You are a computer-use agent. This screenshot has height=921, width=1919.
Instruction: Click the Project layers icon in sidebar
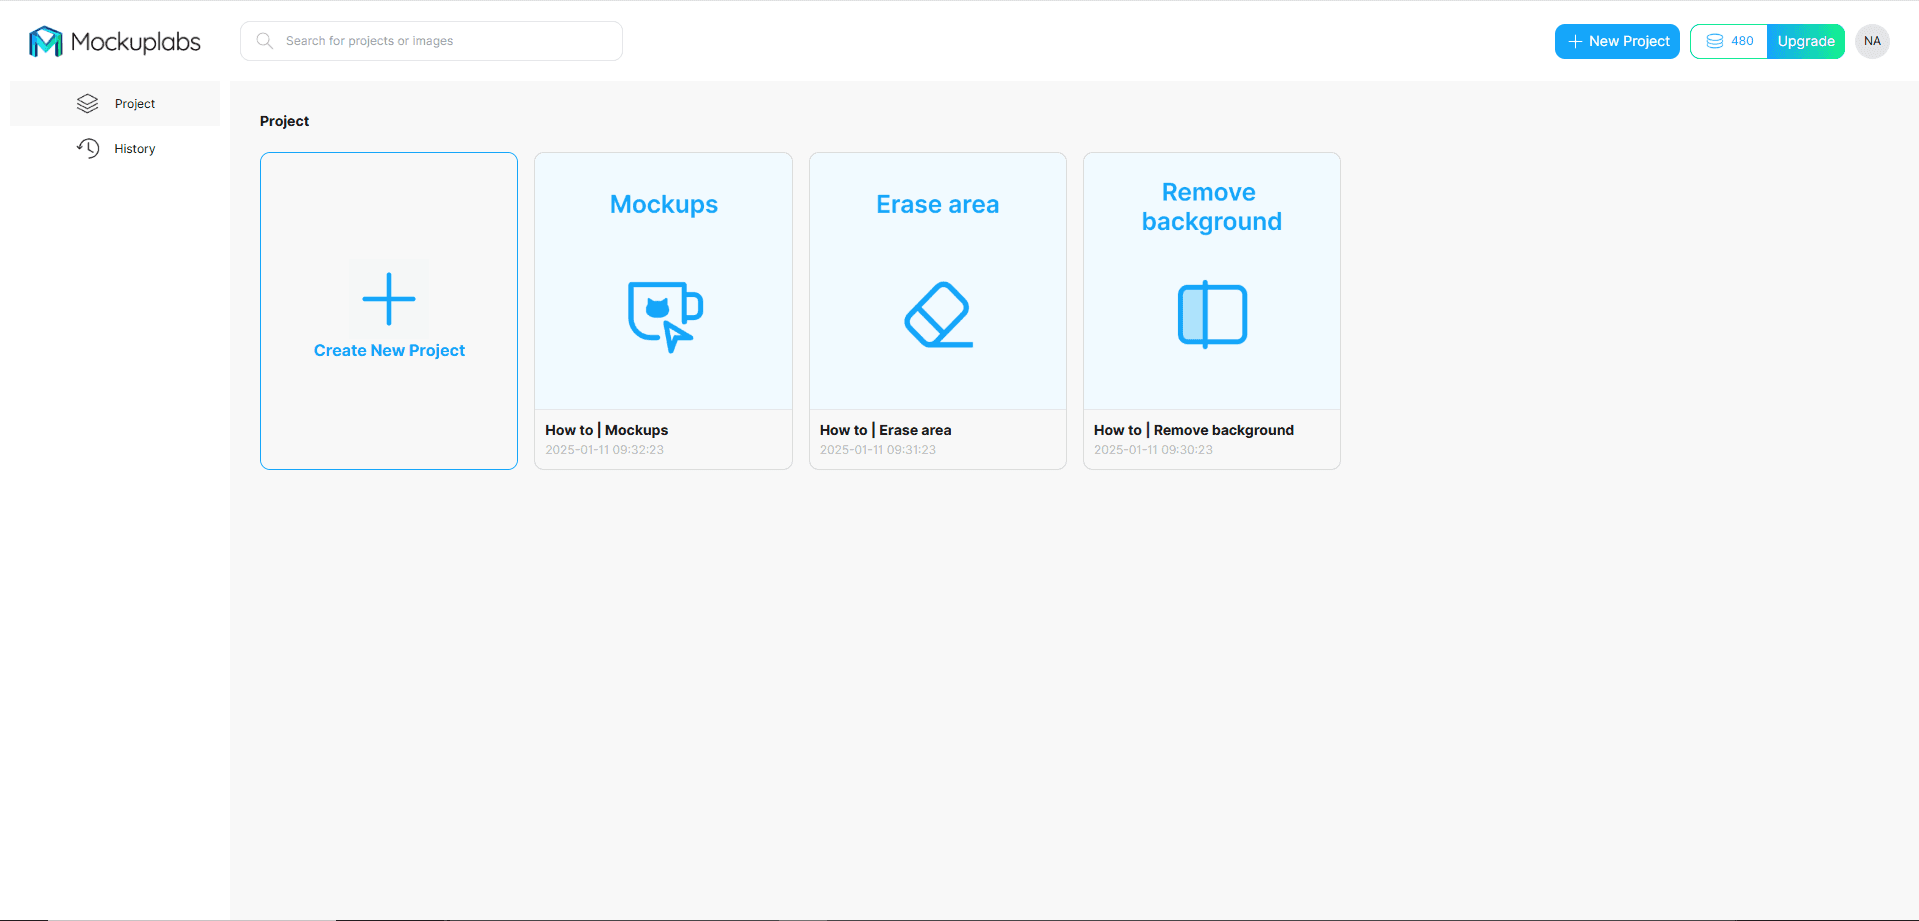pyautogui.click(x=88, y=104)
